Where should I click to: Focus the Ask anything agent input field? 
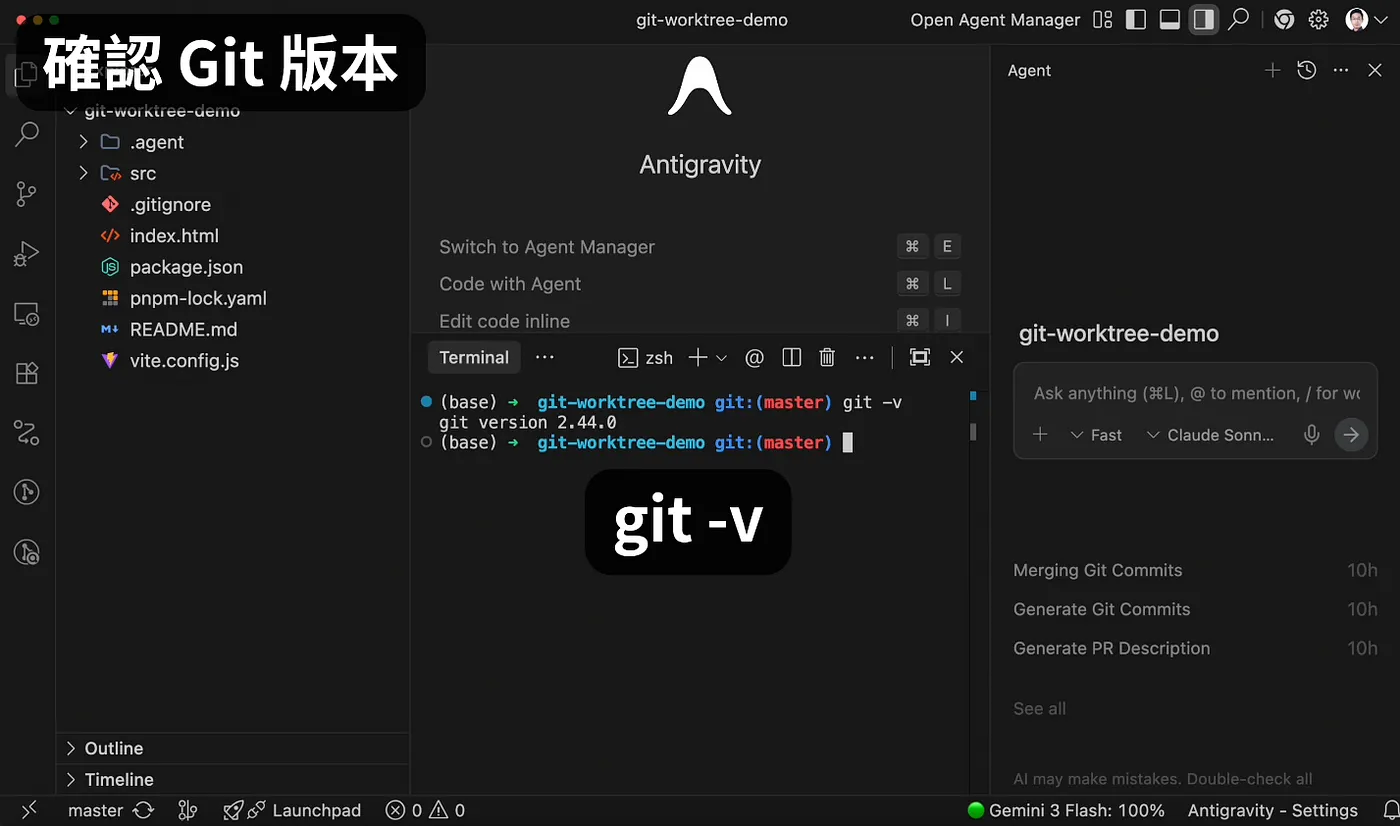click(1196, 393)
